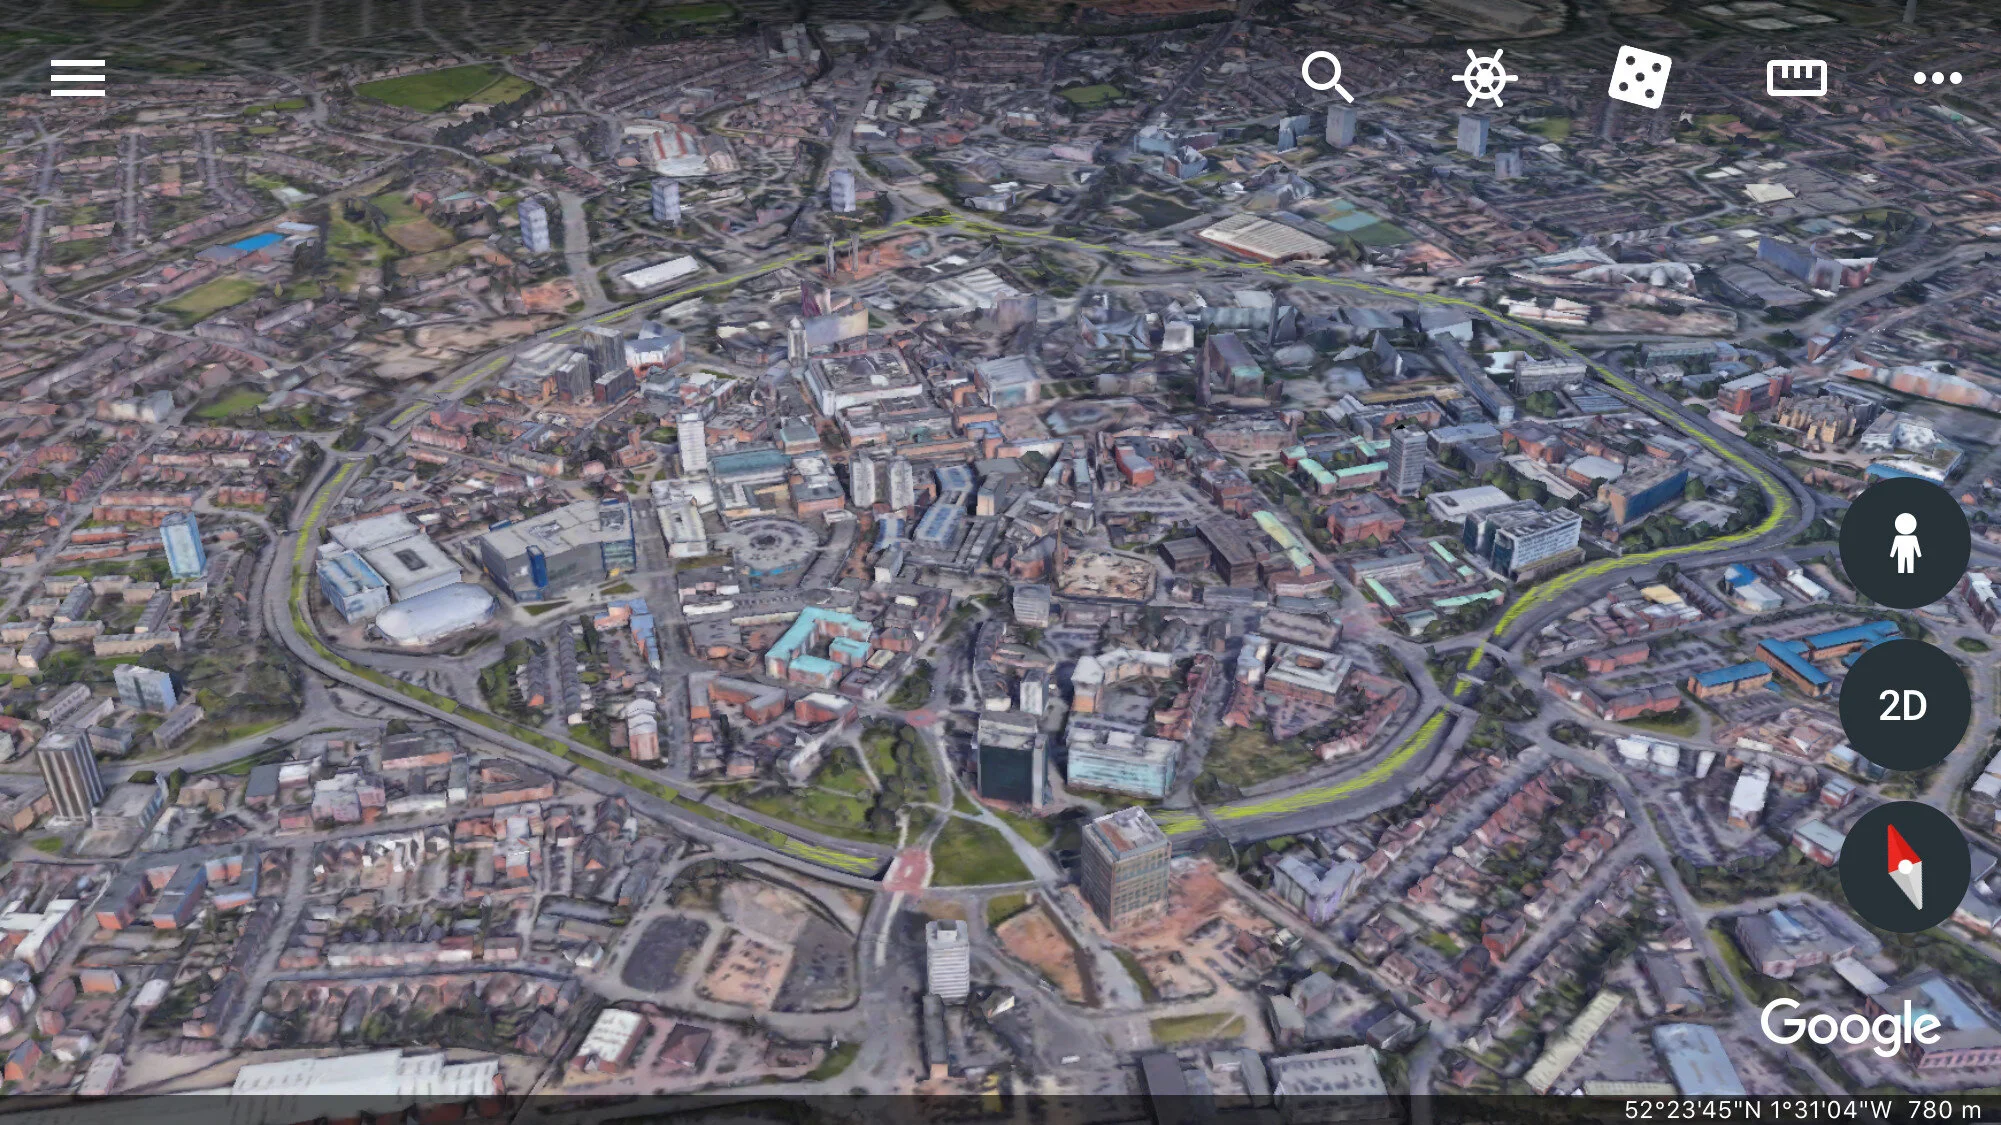Select the ruler measure tool
The width and height of the screenshot is (2001, 1125).
[1796, 78]
